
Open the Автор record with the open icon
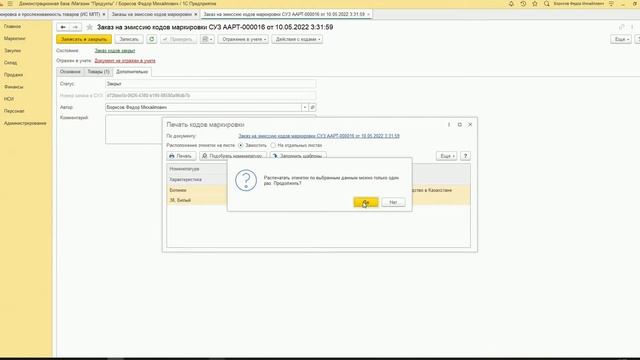tap(312, 107)
